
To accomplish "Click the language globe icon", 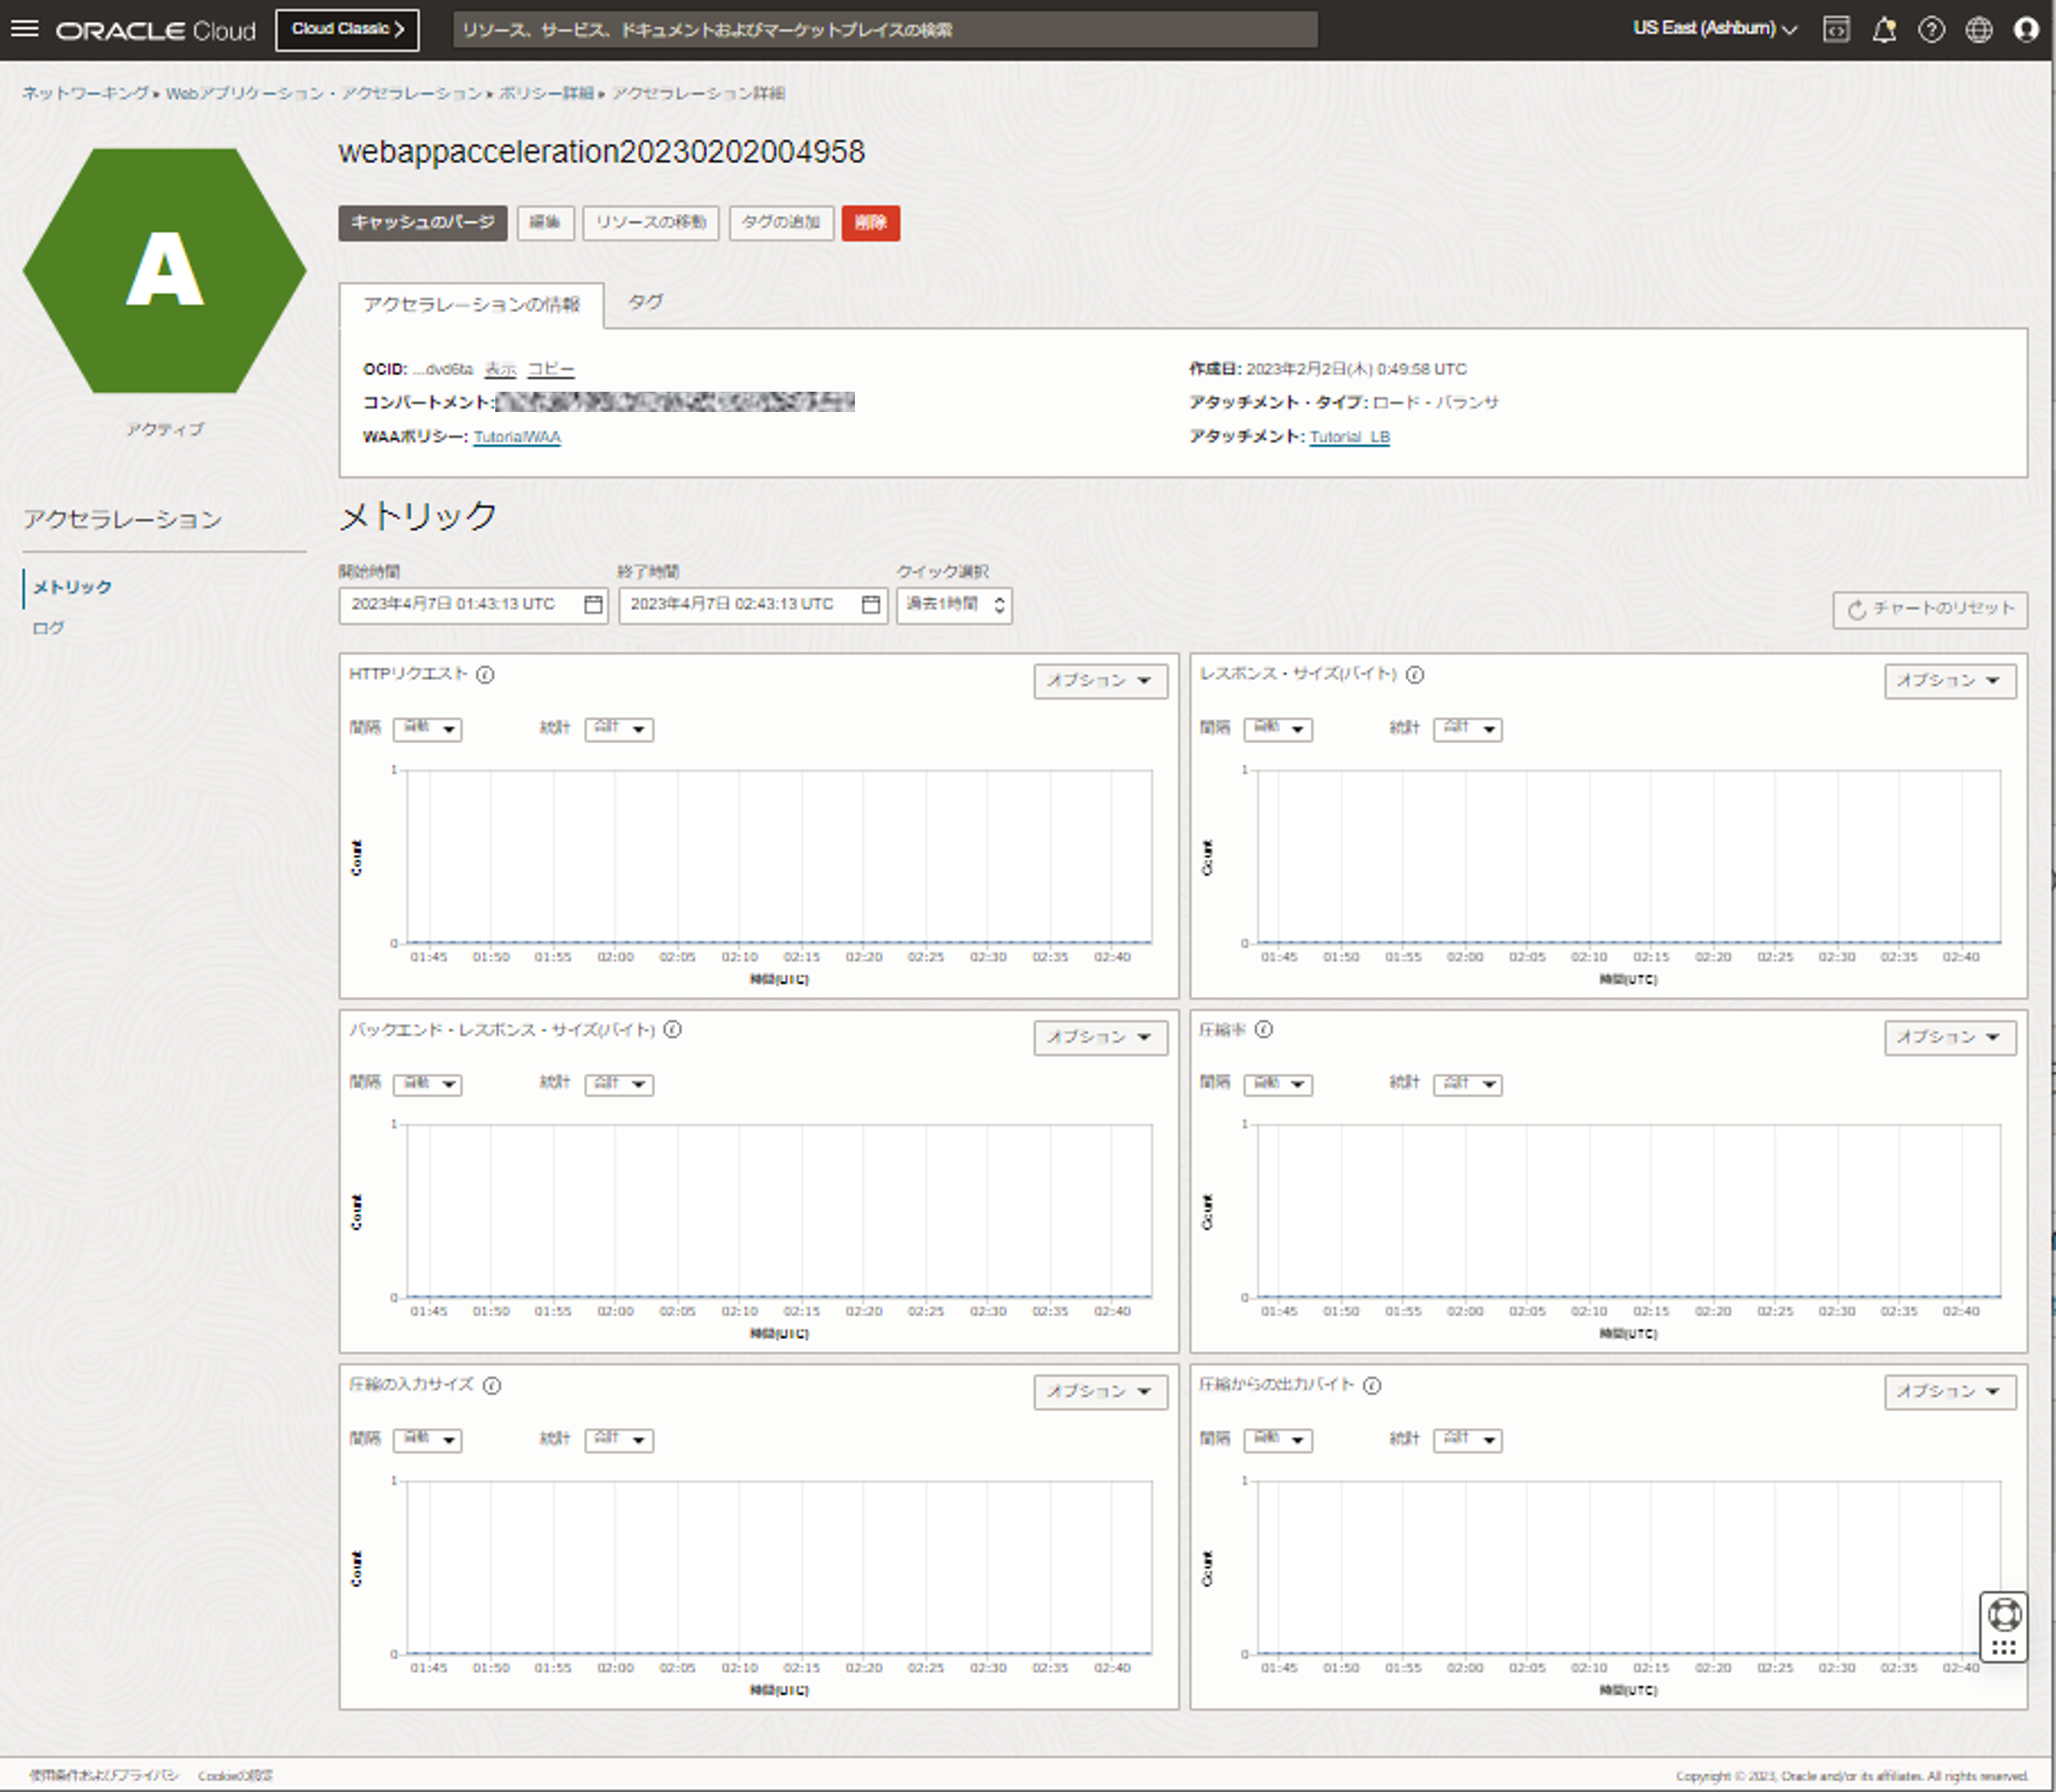I will tap(1979, 30).
